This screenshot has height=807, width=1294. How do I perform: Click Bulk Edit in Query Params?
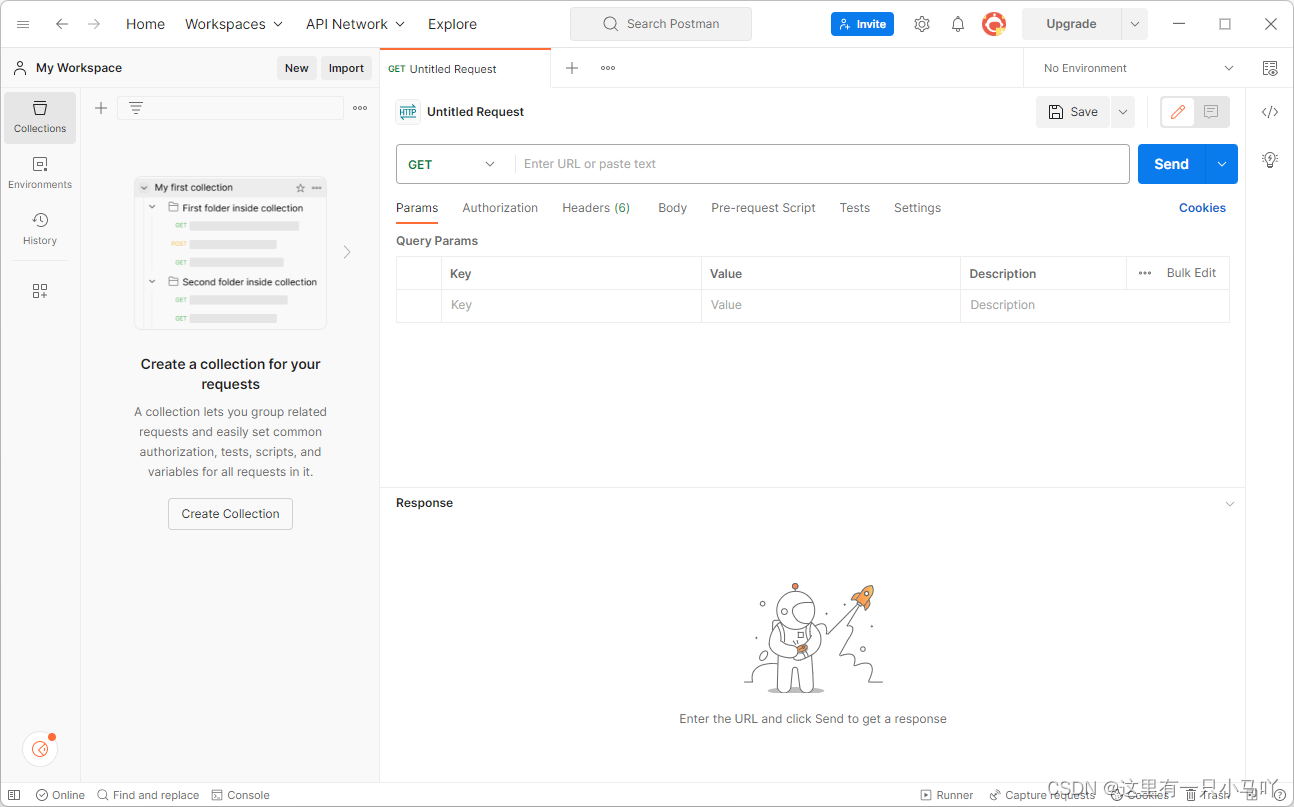coord(1191,273)
